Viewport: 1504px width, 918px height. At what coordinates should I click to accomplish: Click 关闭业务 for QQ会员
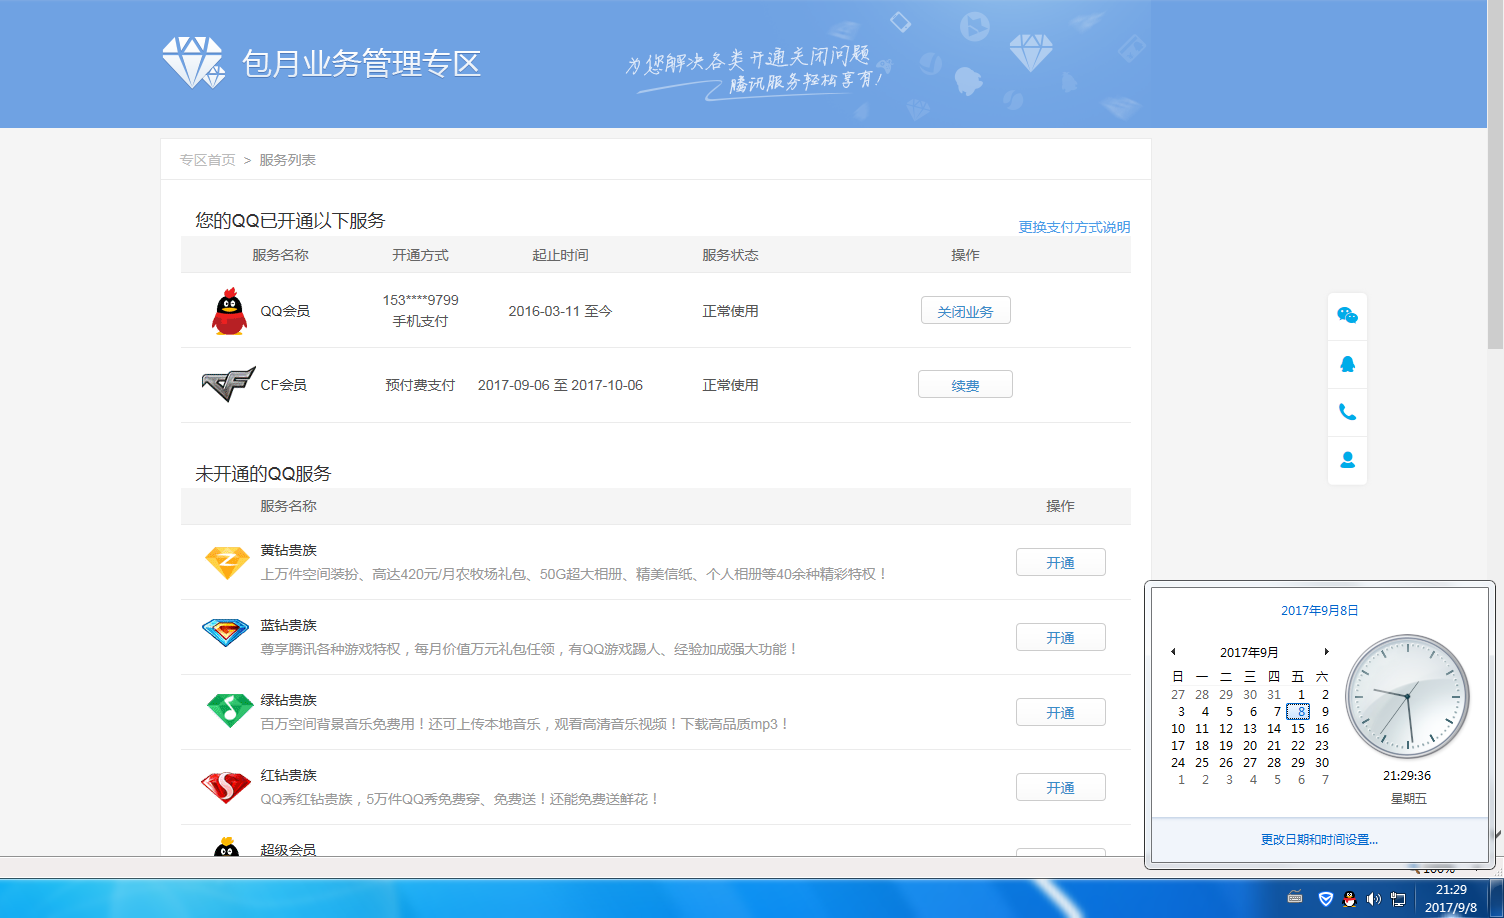point(965,311)
